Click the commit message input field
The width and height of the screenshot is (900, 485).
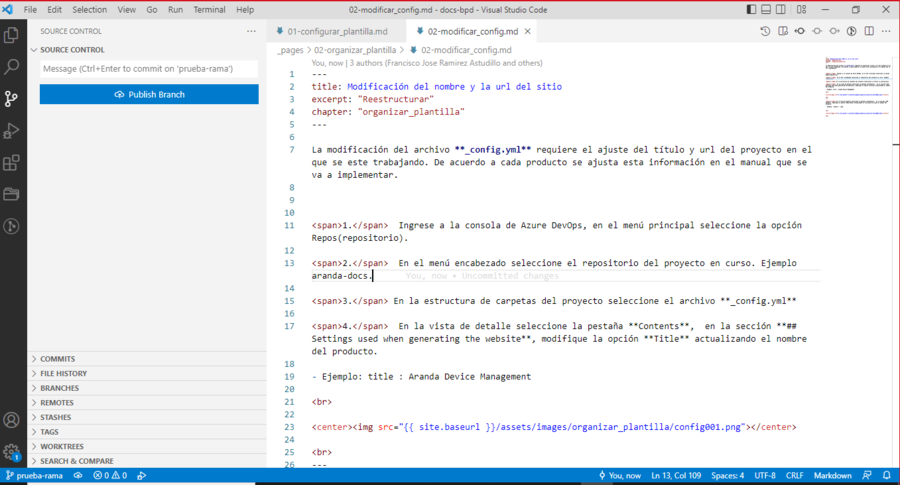[149, 69]
